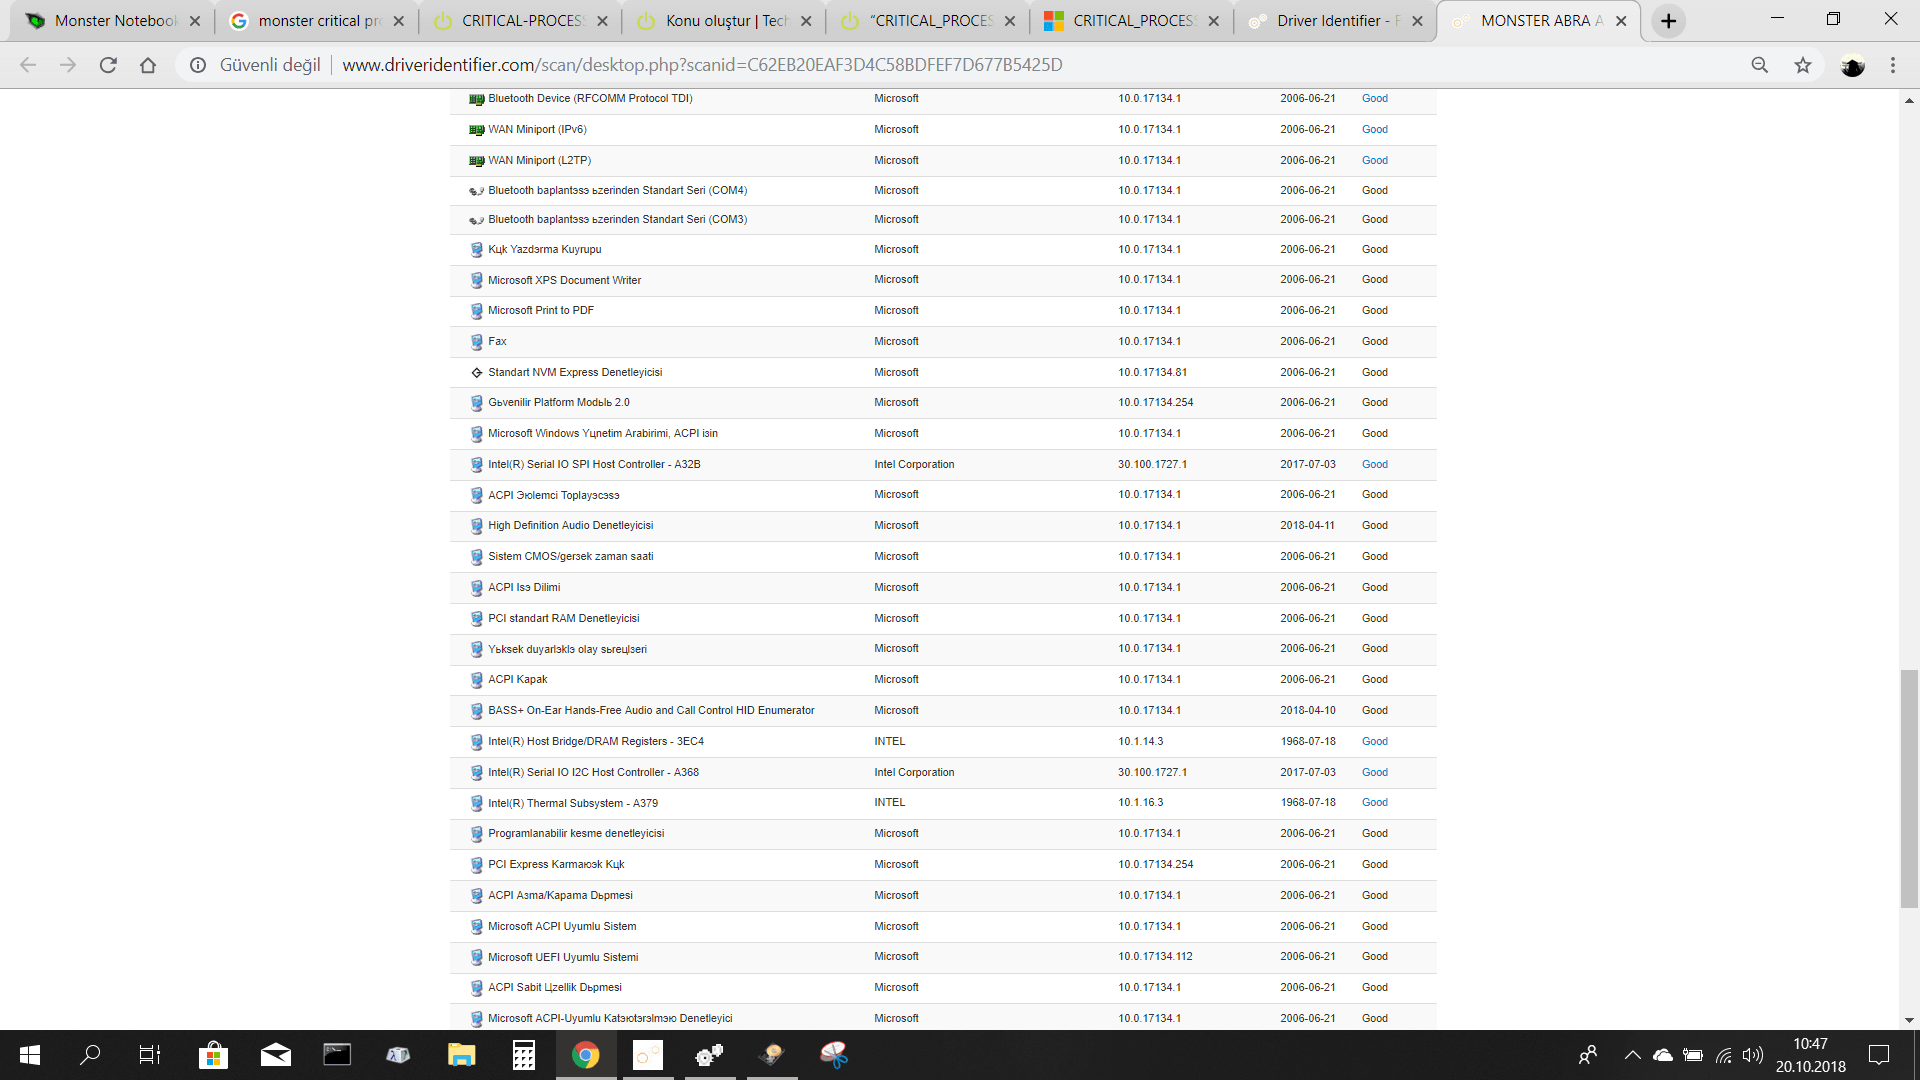Bookmark this page with star icon
This screenshot has width=1920, height=1080.
coord(1802,65)
